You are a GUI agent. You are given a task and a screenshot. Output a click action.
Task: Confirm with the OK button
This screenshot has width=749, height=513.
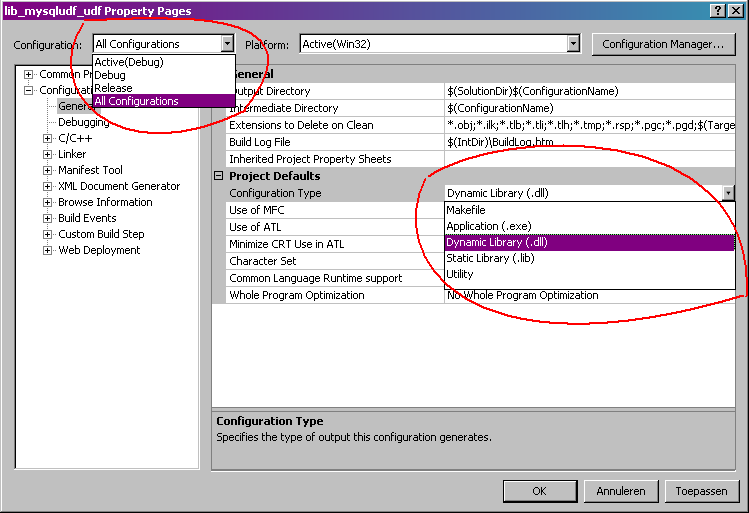point(540,491)
